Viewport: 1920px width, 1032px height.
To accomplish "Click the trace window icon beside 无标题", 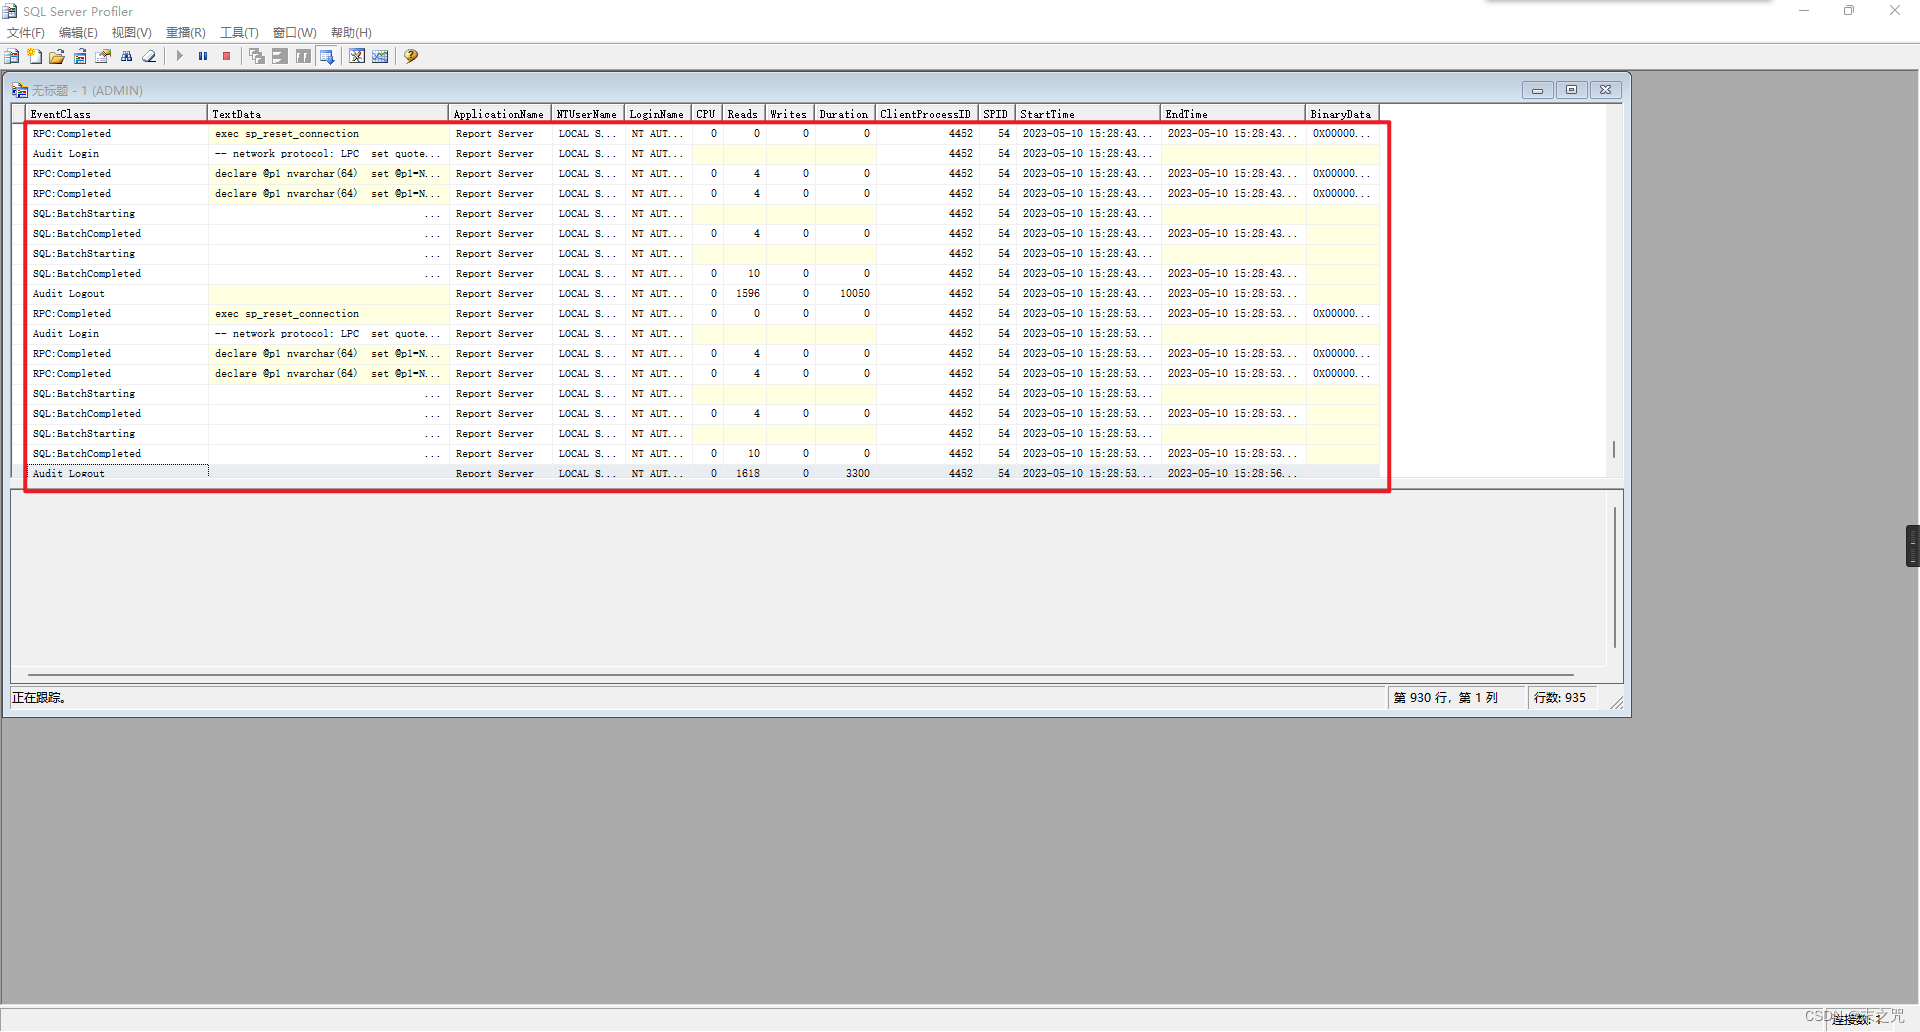I will click(20, 90).
